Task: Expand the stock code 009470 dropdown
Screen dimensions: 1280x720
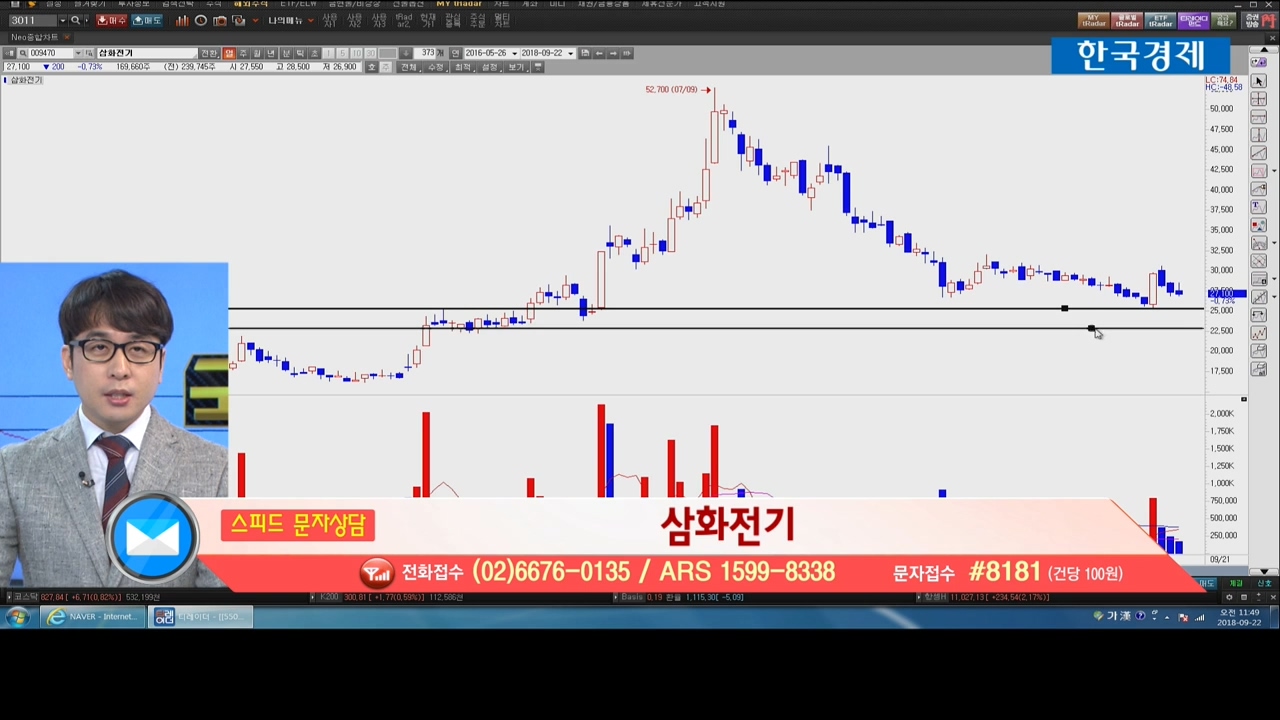Action: 77,53
